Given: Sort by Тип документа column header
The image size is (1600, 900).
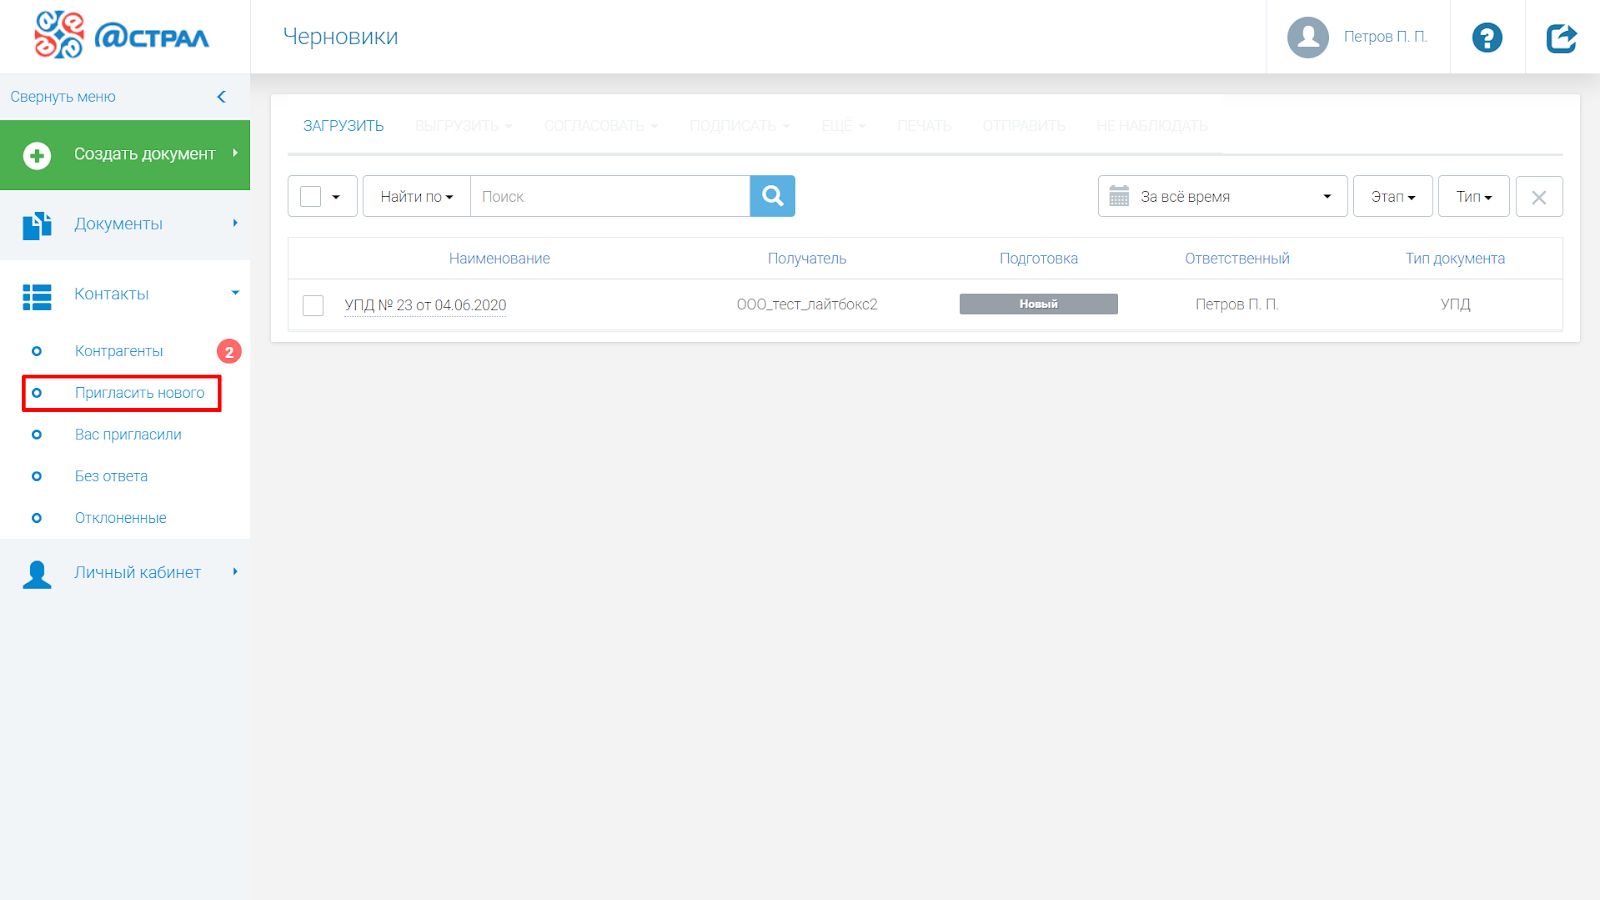Looking at the screenshot, I should 1455,258.
